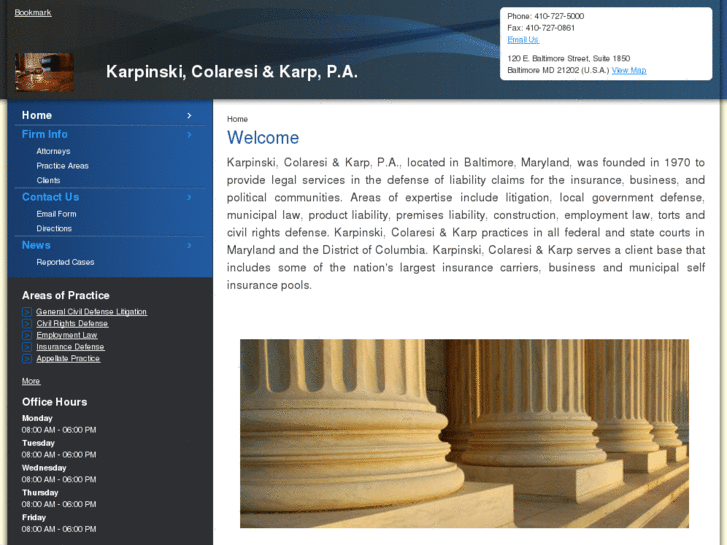Click the Areas of Practice heading

65,295
